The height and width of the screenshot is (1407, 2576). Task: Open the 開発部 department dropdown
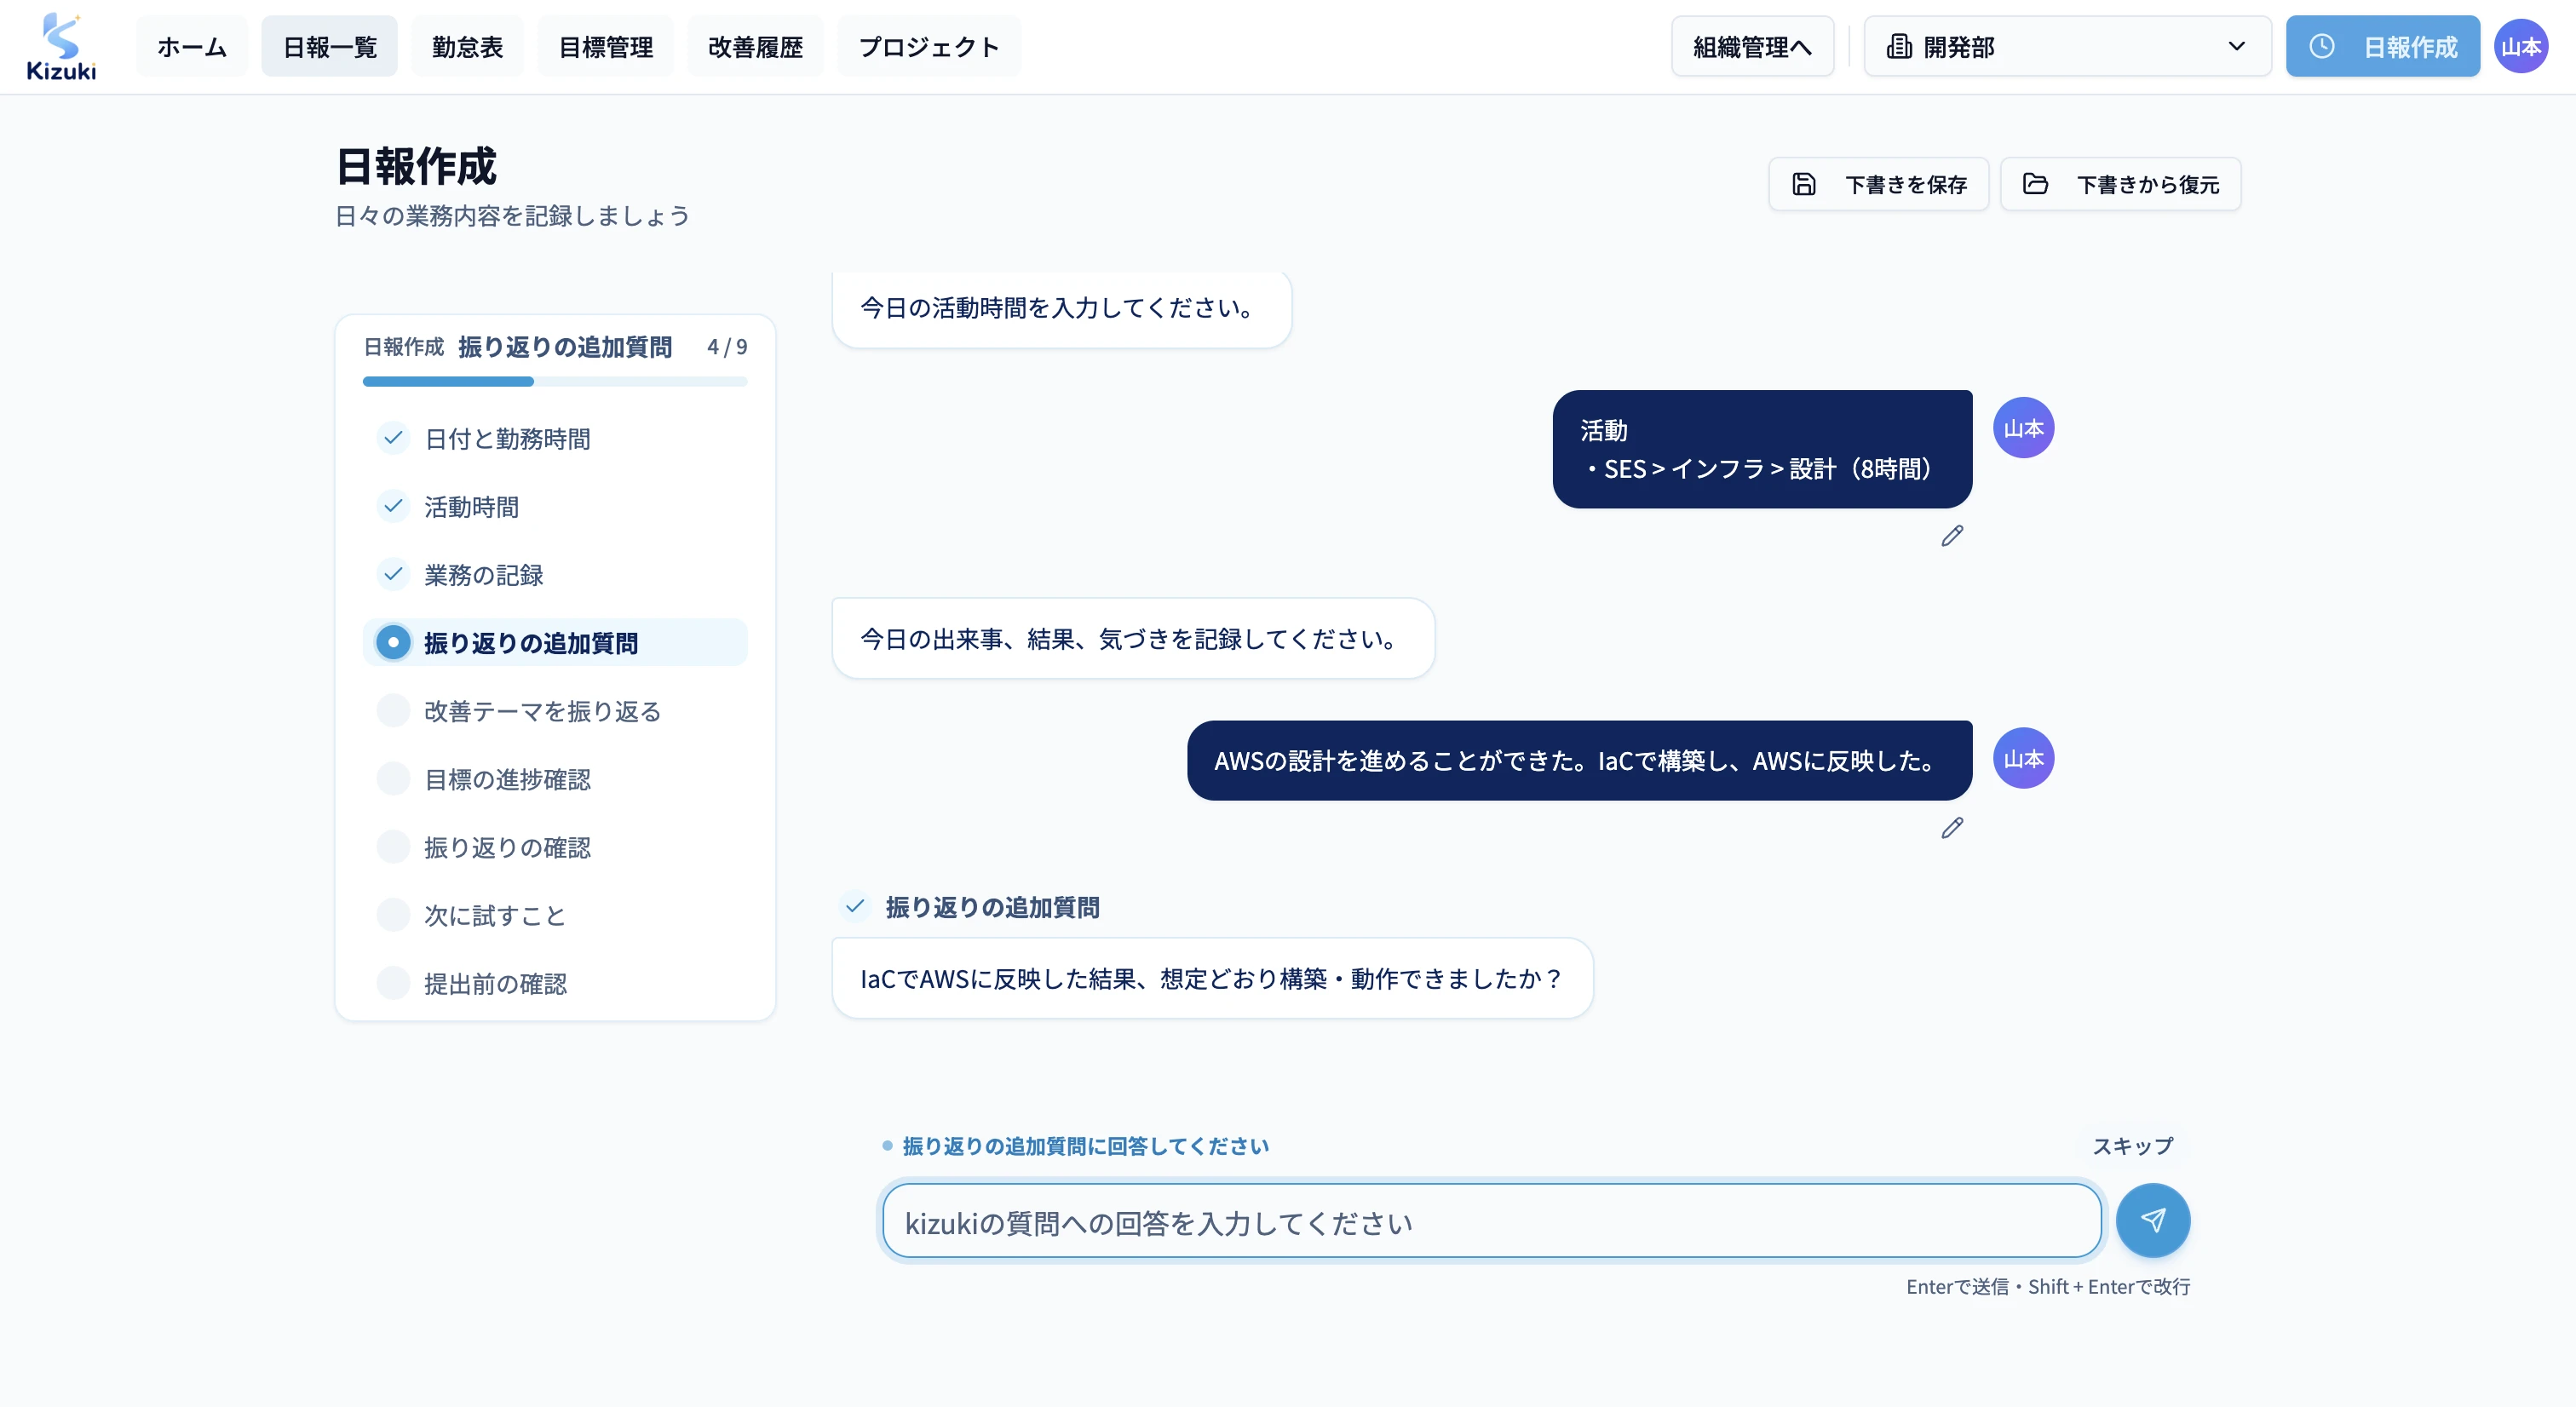click(2067, 46)
